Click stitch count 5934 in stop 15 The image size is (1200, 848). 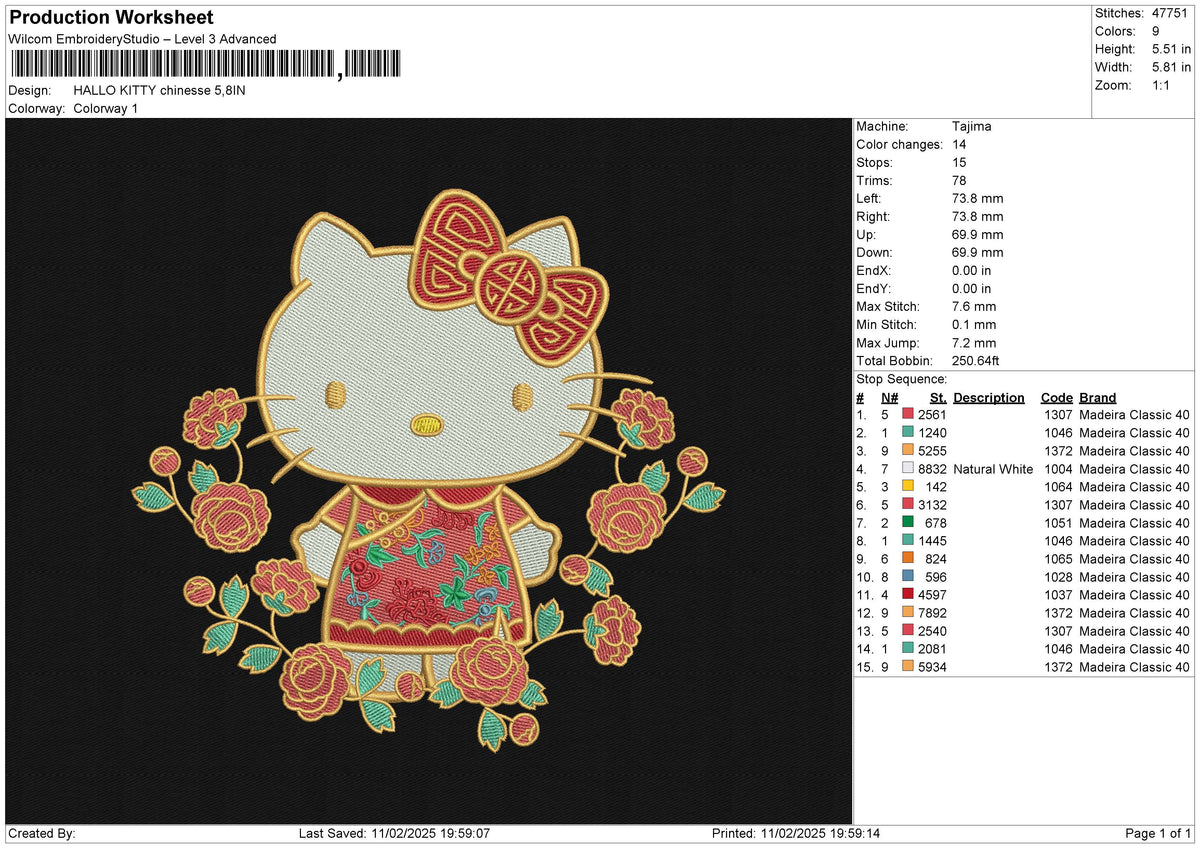[x=932, y=667]
